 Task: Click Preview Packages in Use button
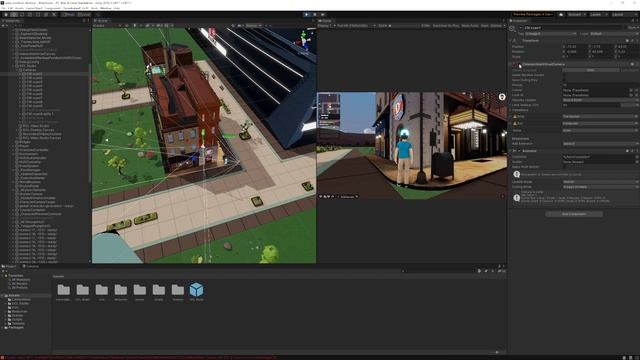(533, 14)
